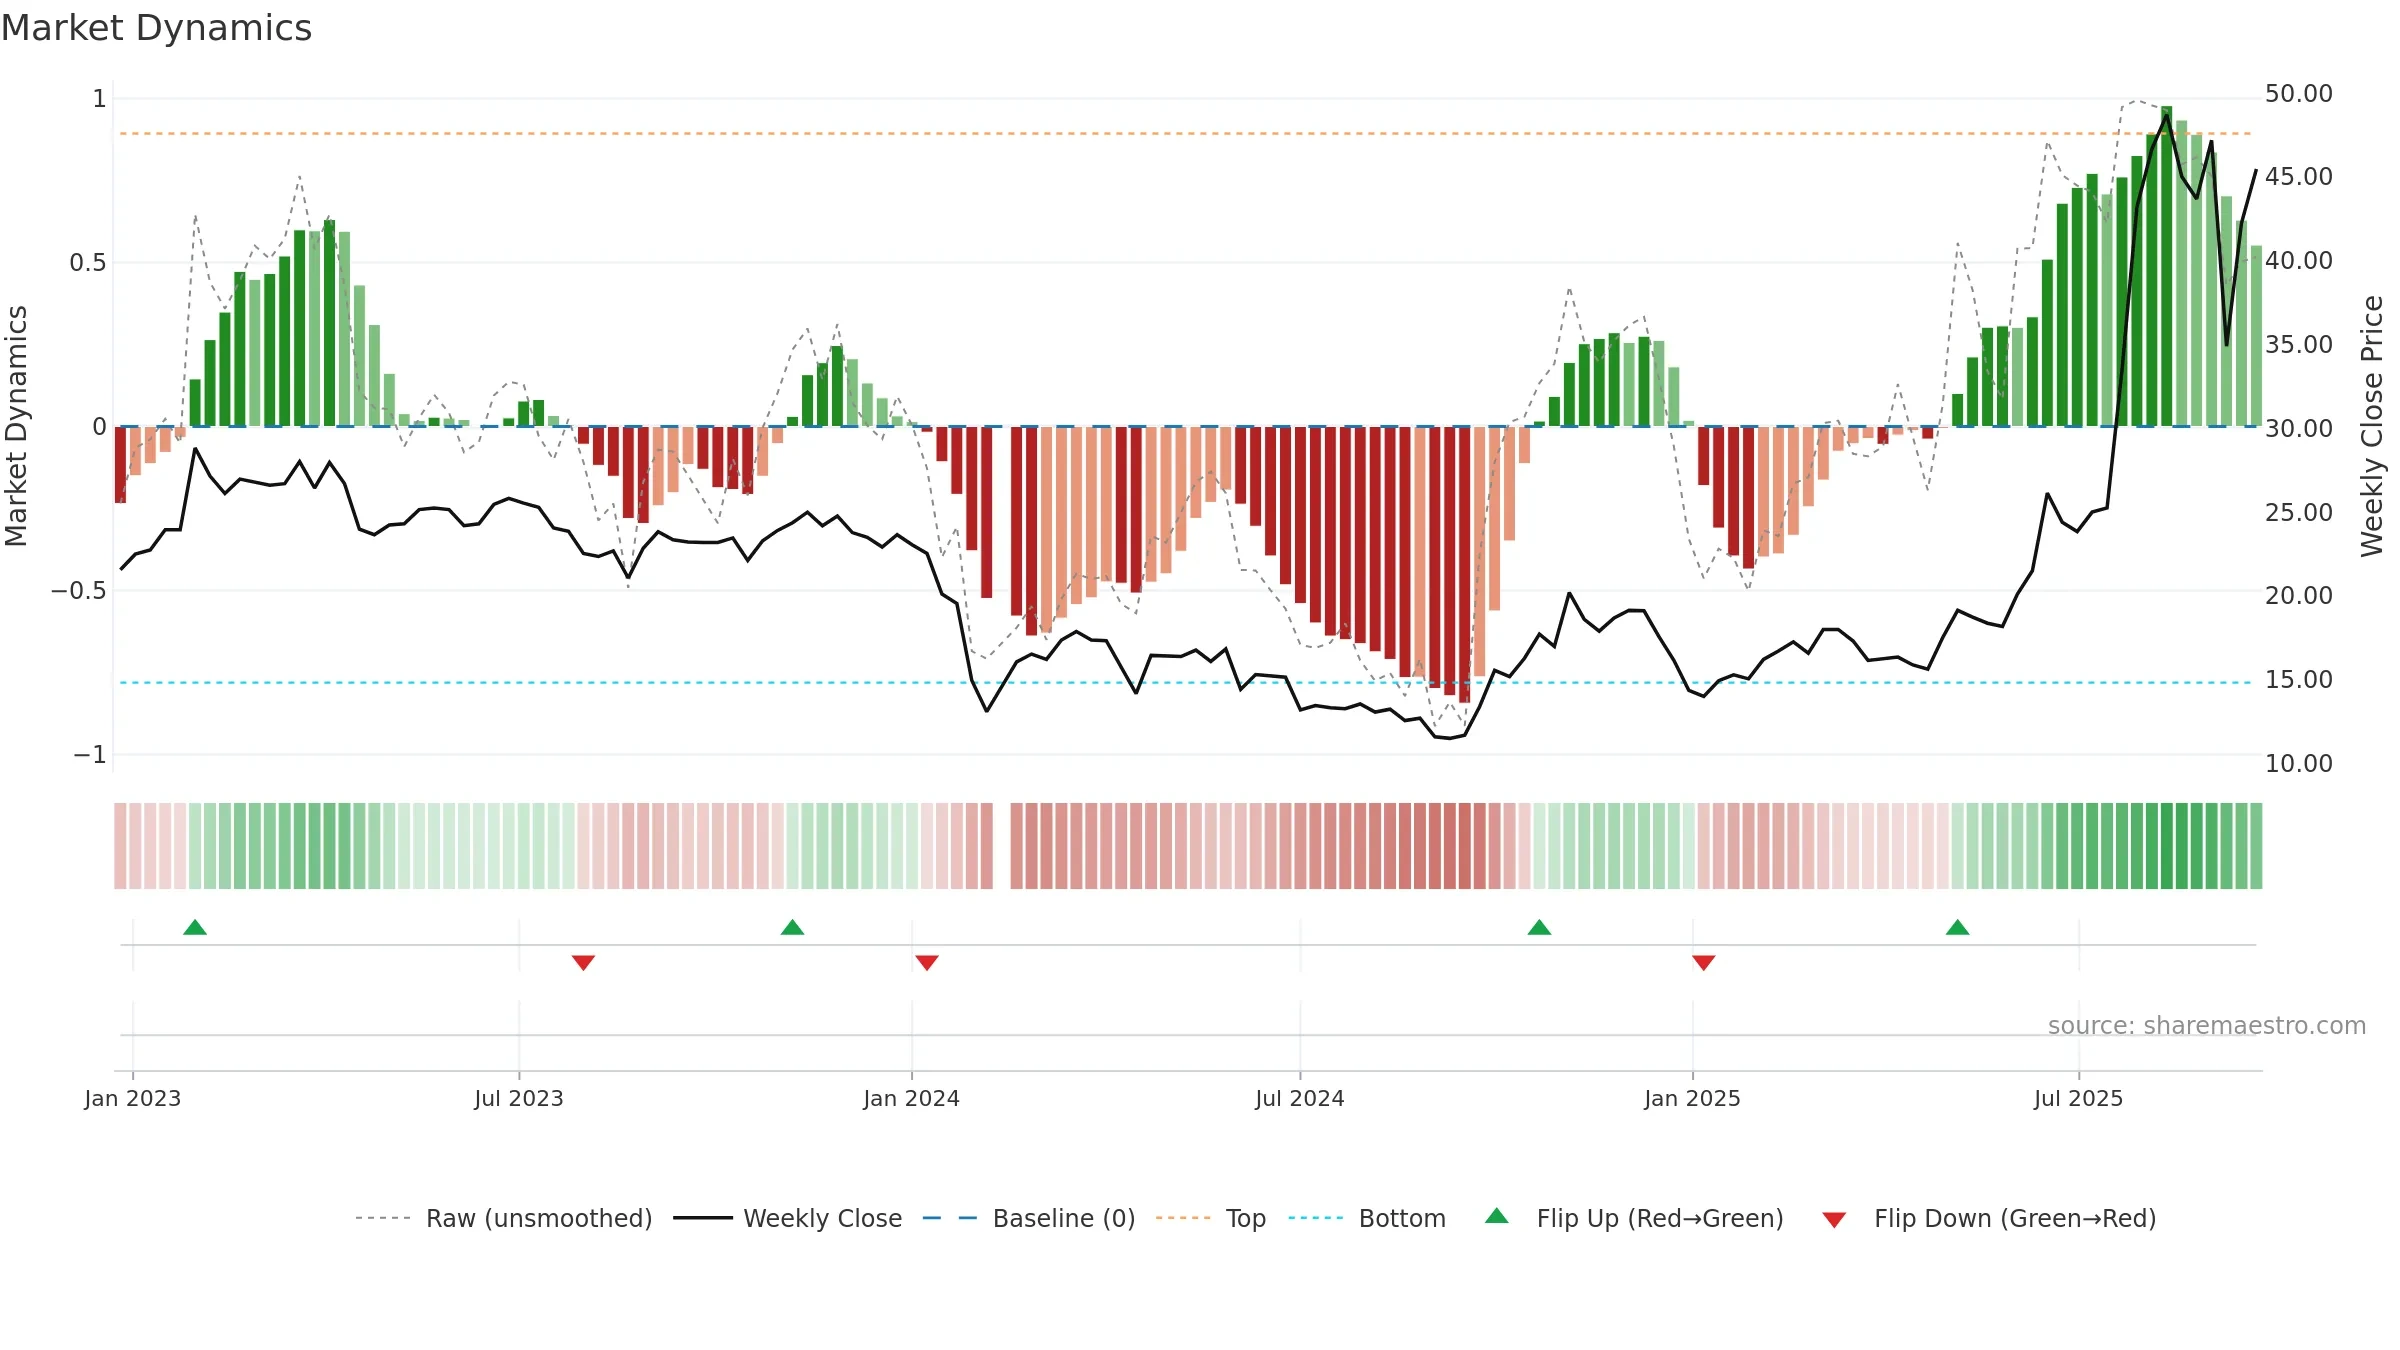The width and height of the screenshot is (2400, 1350).
Task: Toggle the Weekly Close legend entry
Action: point(787,1218)
